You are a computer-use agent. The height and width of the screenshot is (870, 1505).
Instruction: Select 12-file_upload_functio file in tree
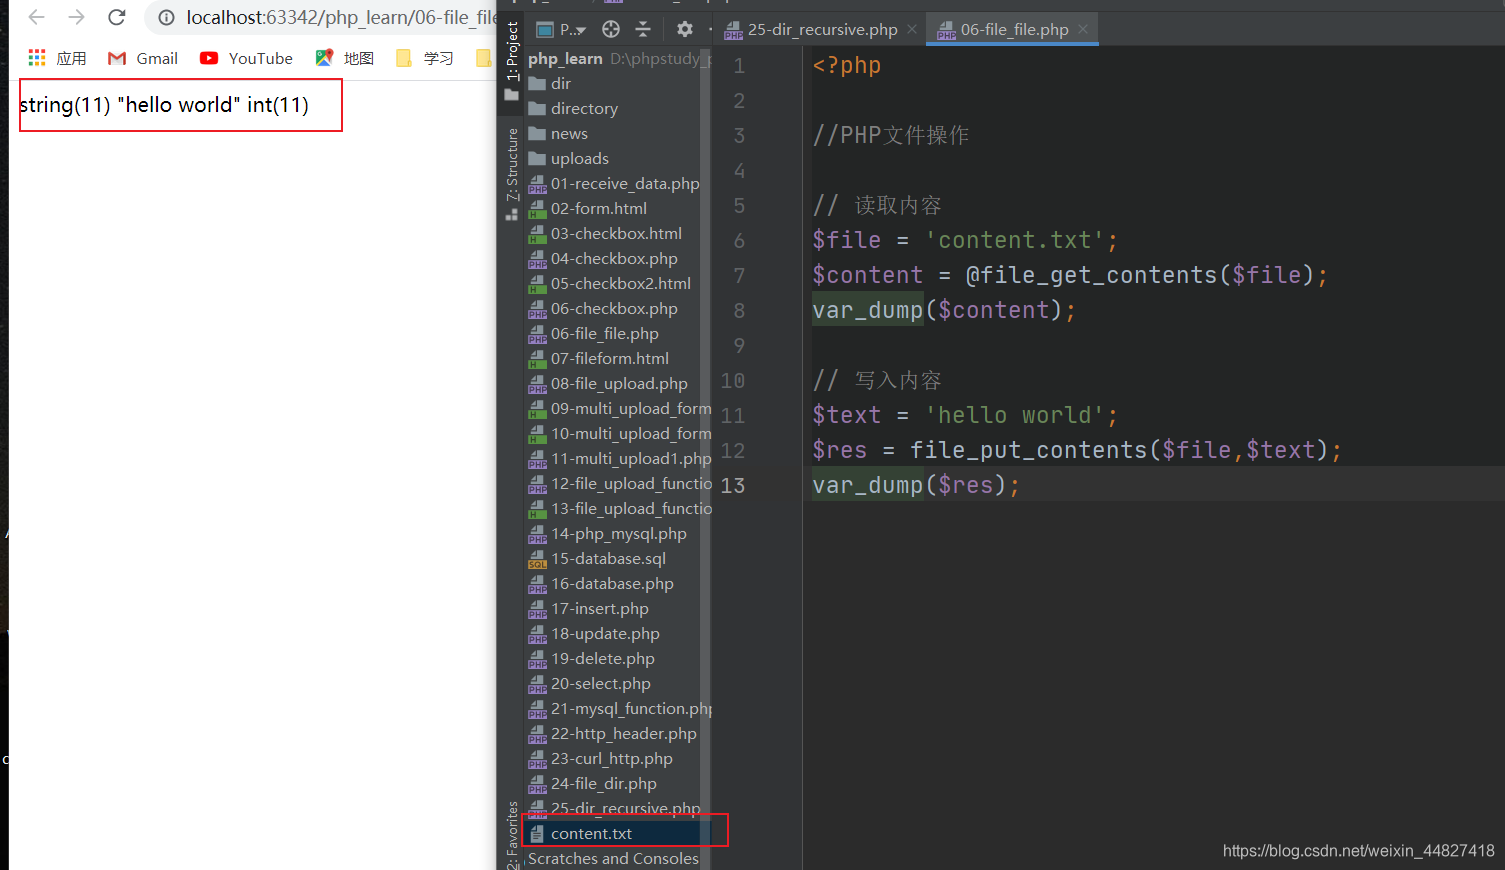(620, 483)
